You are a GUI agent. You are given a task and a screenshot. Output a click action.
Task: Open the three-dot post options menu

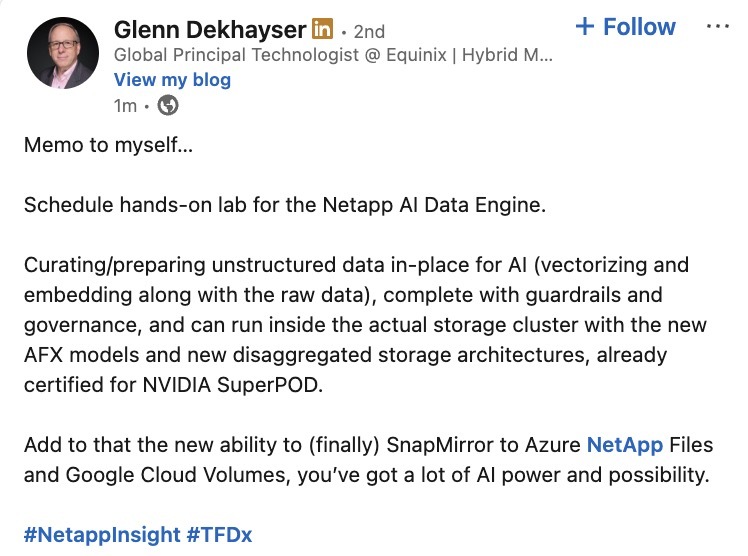717,27
